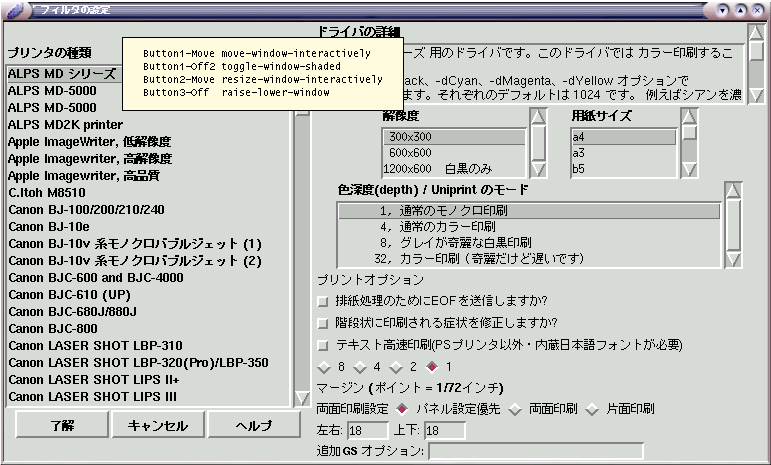Click the キャンセル button
Image resolution: width=771 pixels, height=465 pixels.
tap(158, 425)
